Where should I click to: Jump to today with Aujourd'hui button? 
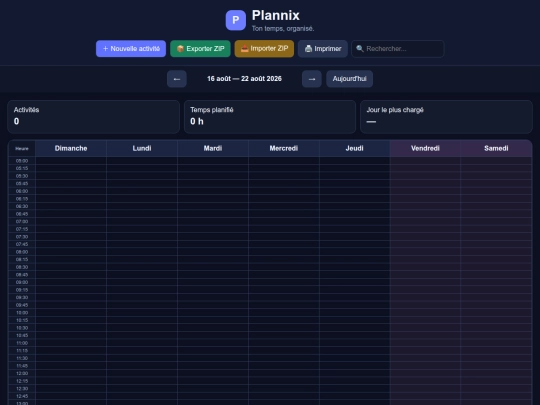click(x=350, y=79)
